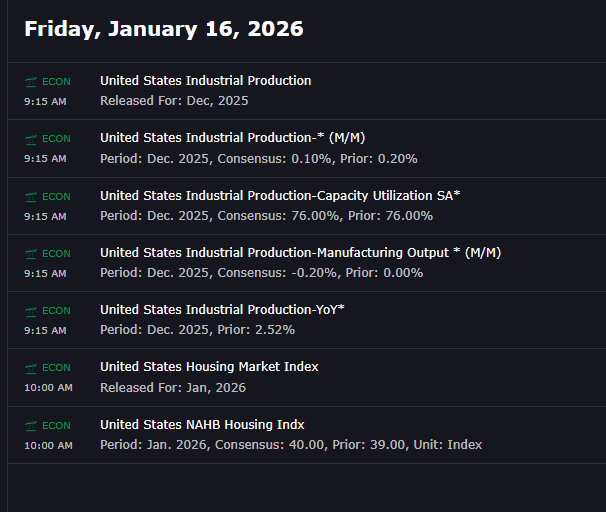Screen dimensions: 606x512
Task: Click 'Consensus: 76.00%, Prior: 76.00%' details line
Action: pyautogui.click(x=267, y=216)
